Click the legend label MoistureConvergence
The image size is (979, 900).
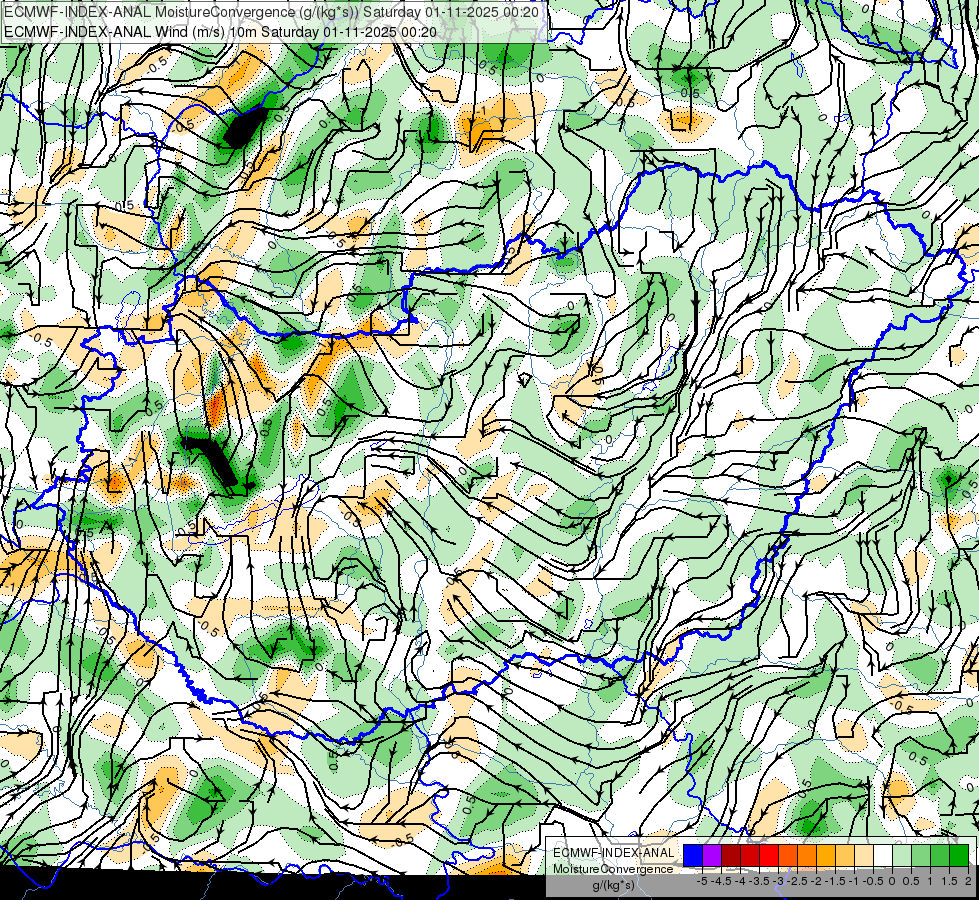[x=613, y=869]
